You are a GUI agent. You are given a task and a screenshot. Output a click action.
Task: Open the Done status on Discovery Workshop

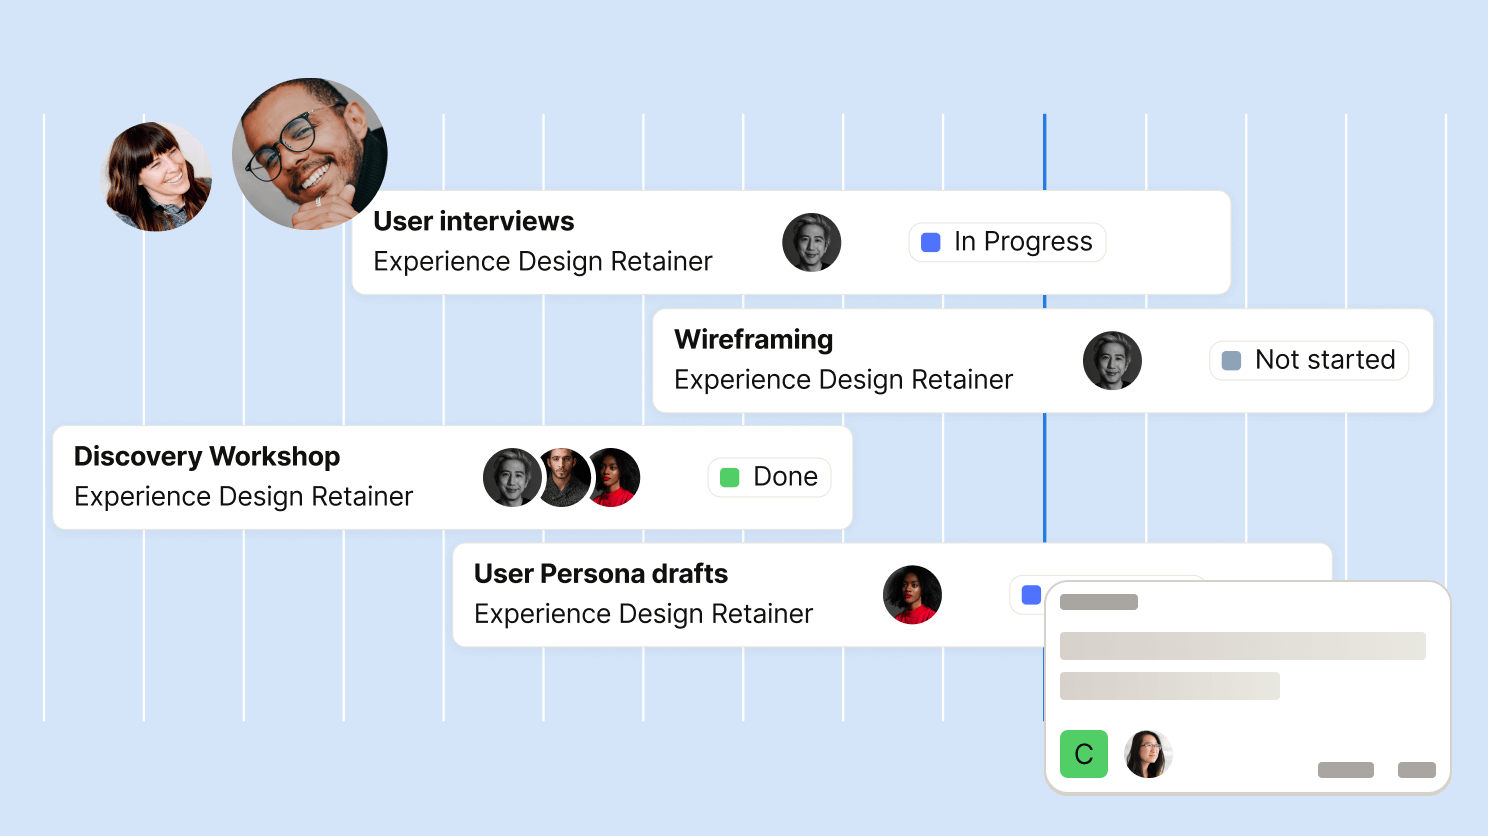tap(769, 477)
